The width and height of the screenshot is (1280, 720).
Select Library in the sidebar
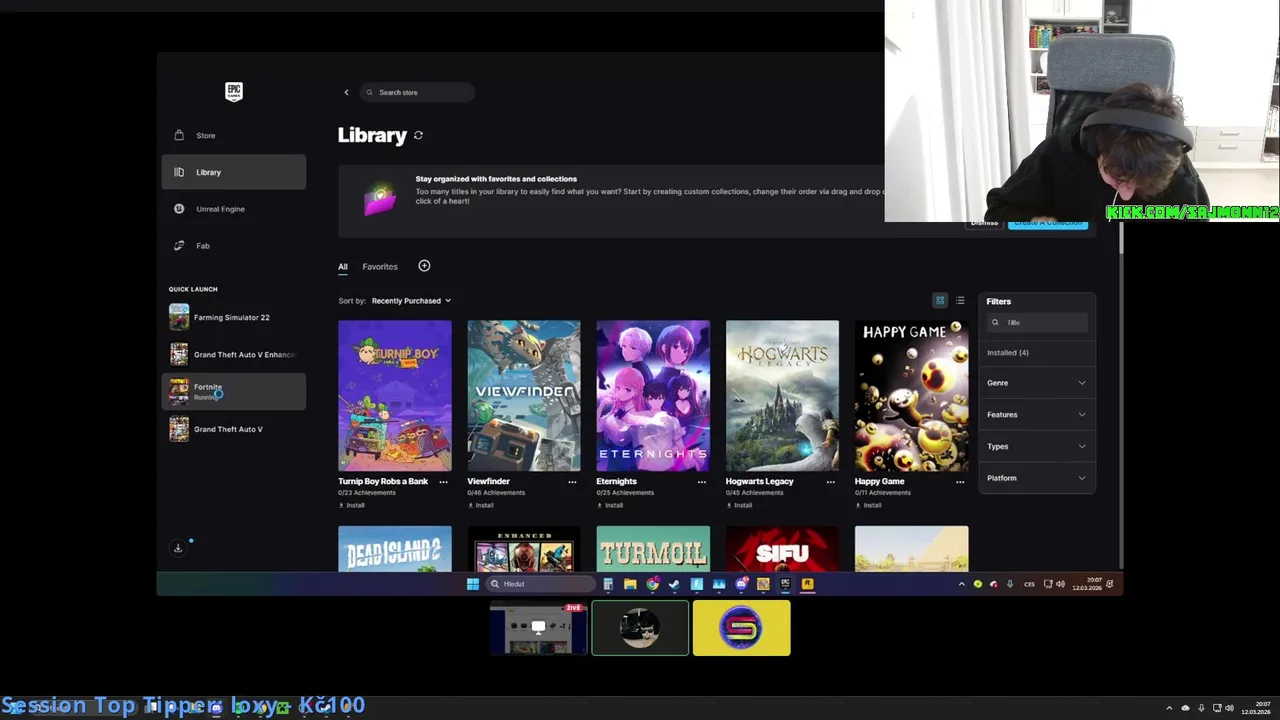point(234,172)
